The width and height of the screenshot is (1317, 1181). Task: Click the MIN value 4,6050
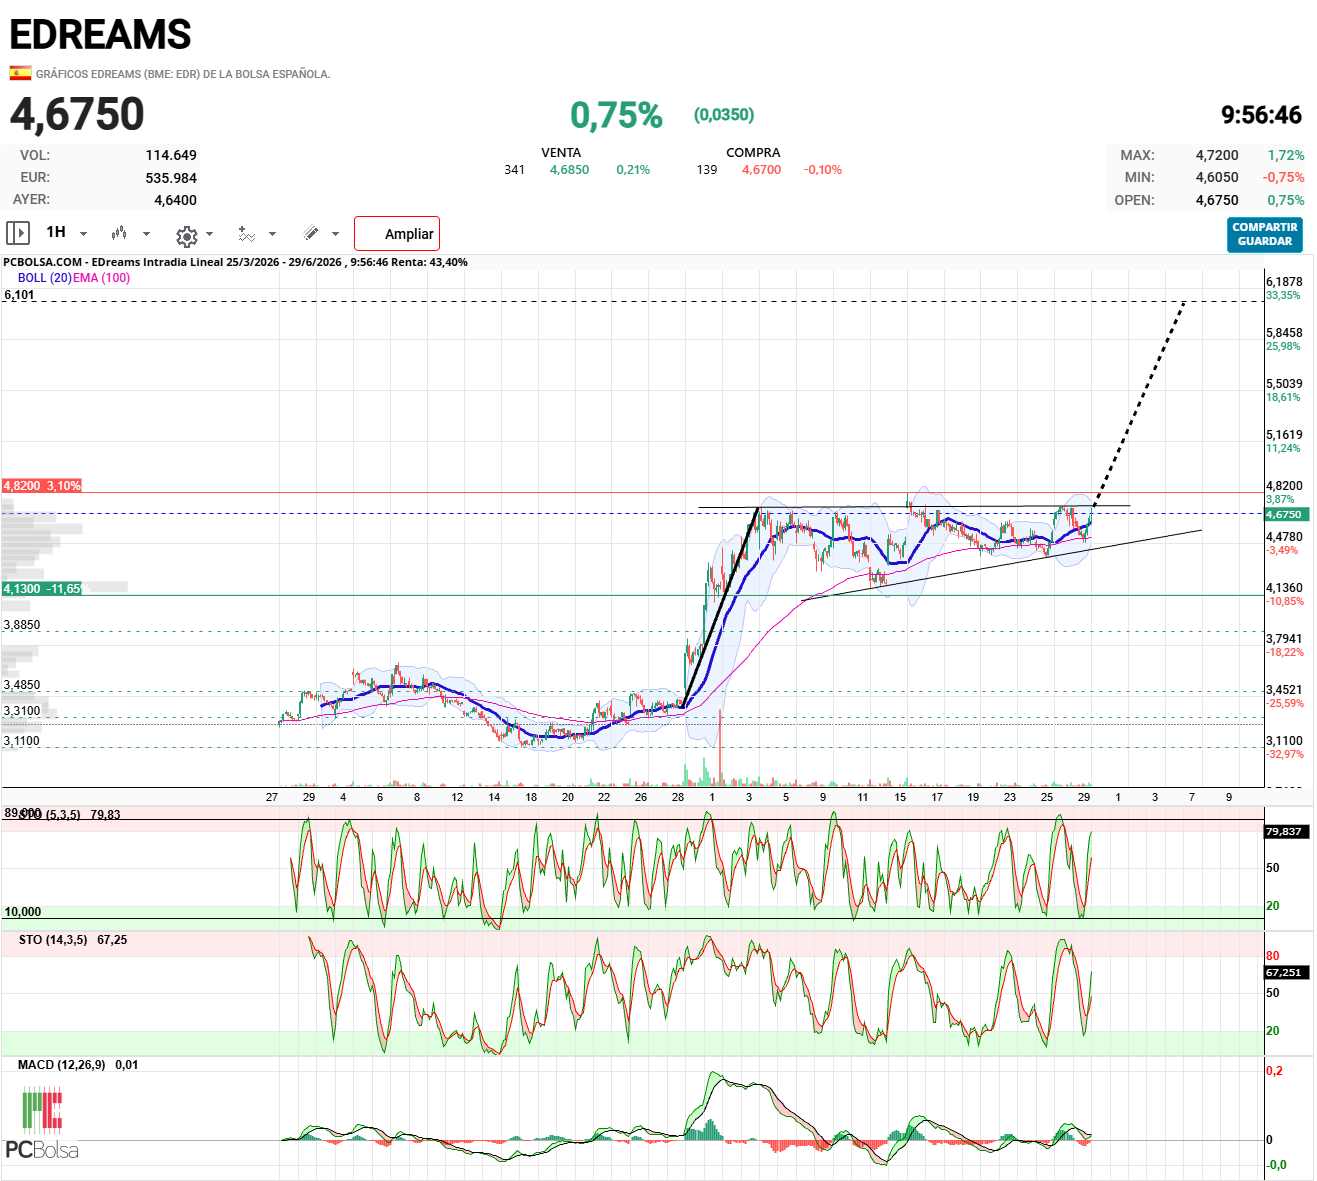(1217, 177)
